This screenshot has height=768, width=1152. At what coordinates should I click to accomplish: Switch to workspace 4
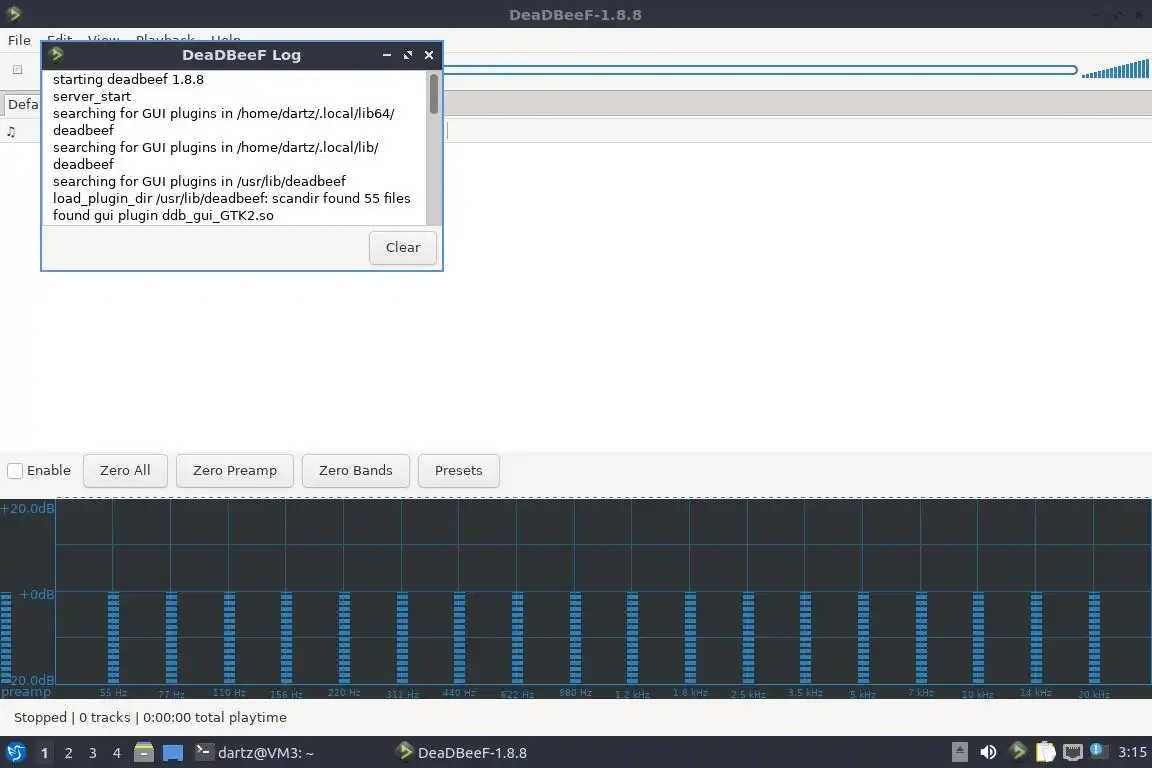pos(117,753)
